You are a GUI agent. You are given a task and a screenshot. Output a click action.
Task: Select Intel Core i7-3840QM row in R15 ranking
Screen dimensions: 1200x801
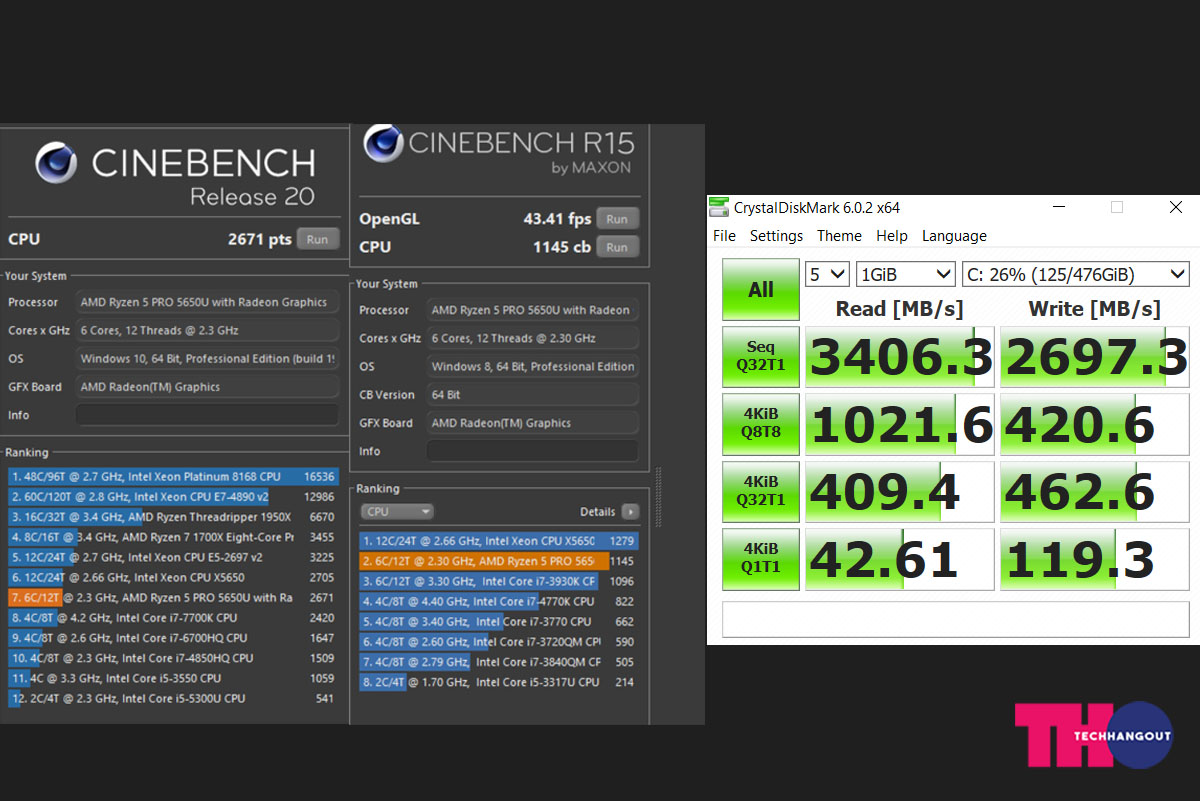(x=499, y=662)
